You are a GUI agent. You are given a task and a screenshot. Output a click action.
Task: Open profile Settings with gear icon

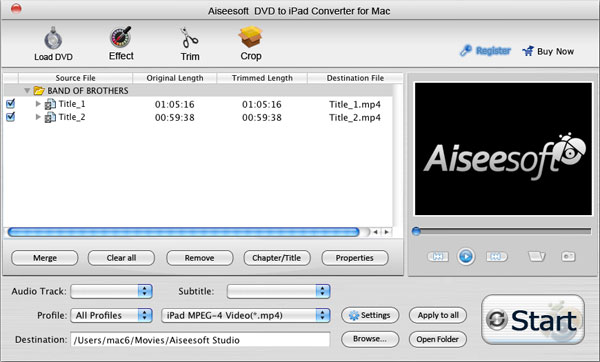pos(370,315)
